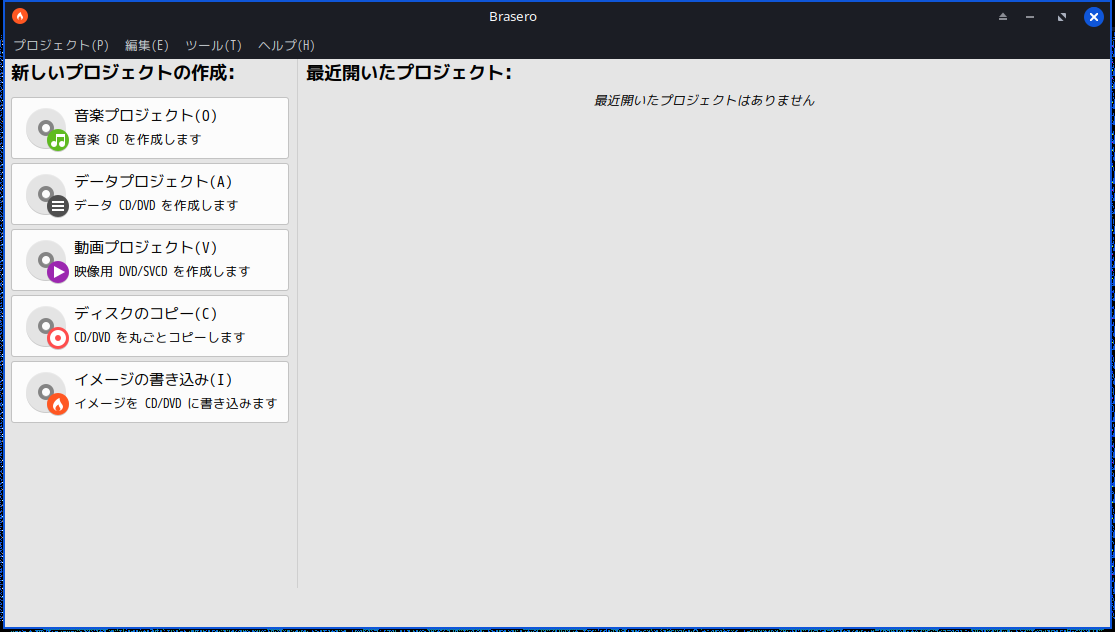
Task: Click the text 映像用 DVD/SVCD を作成します
Action: click(x=162, y=272)
